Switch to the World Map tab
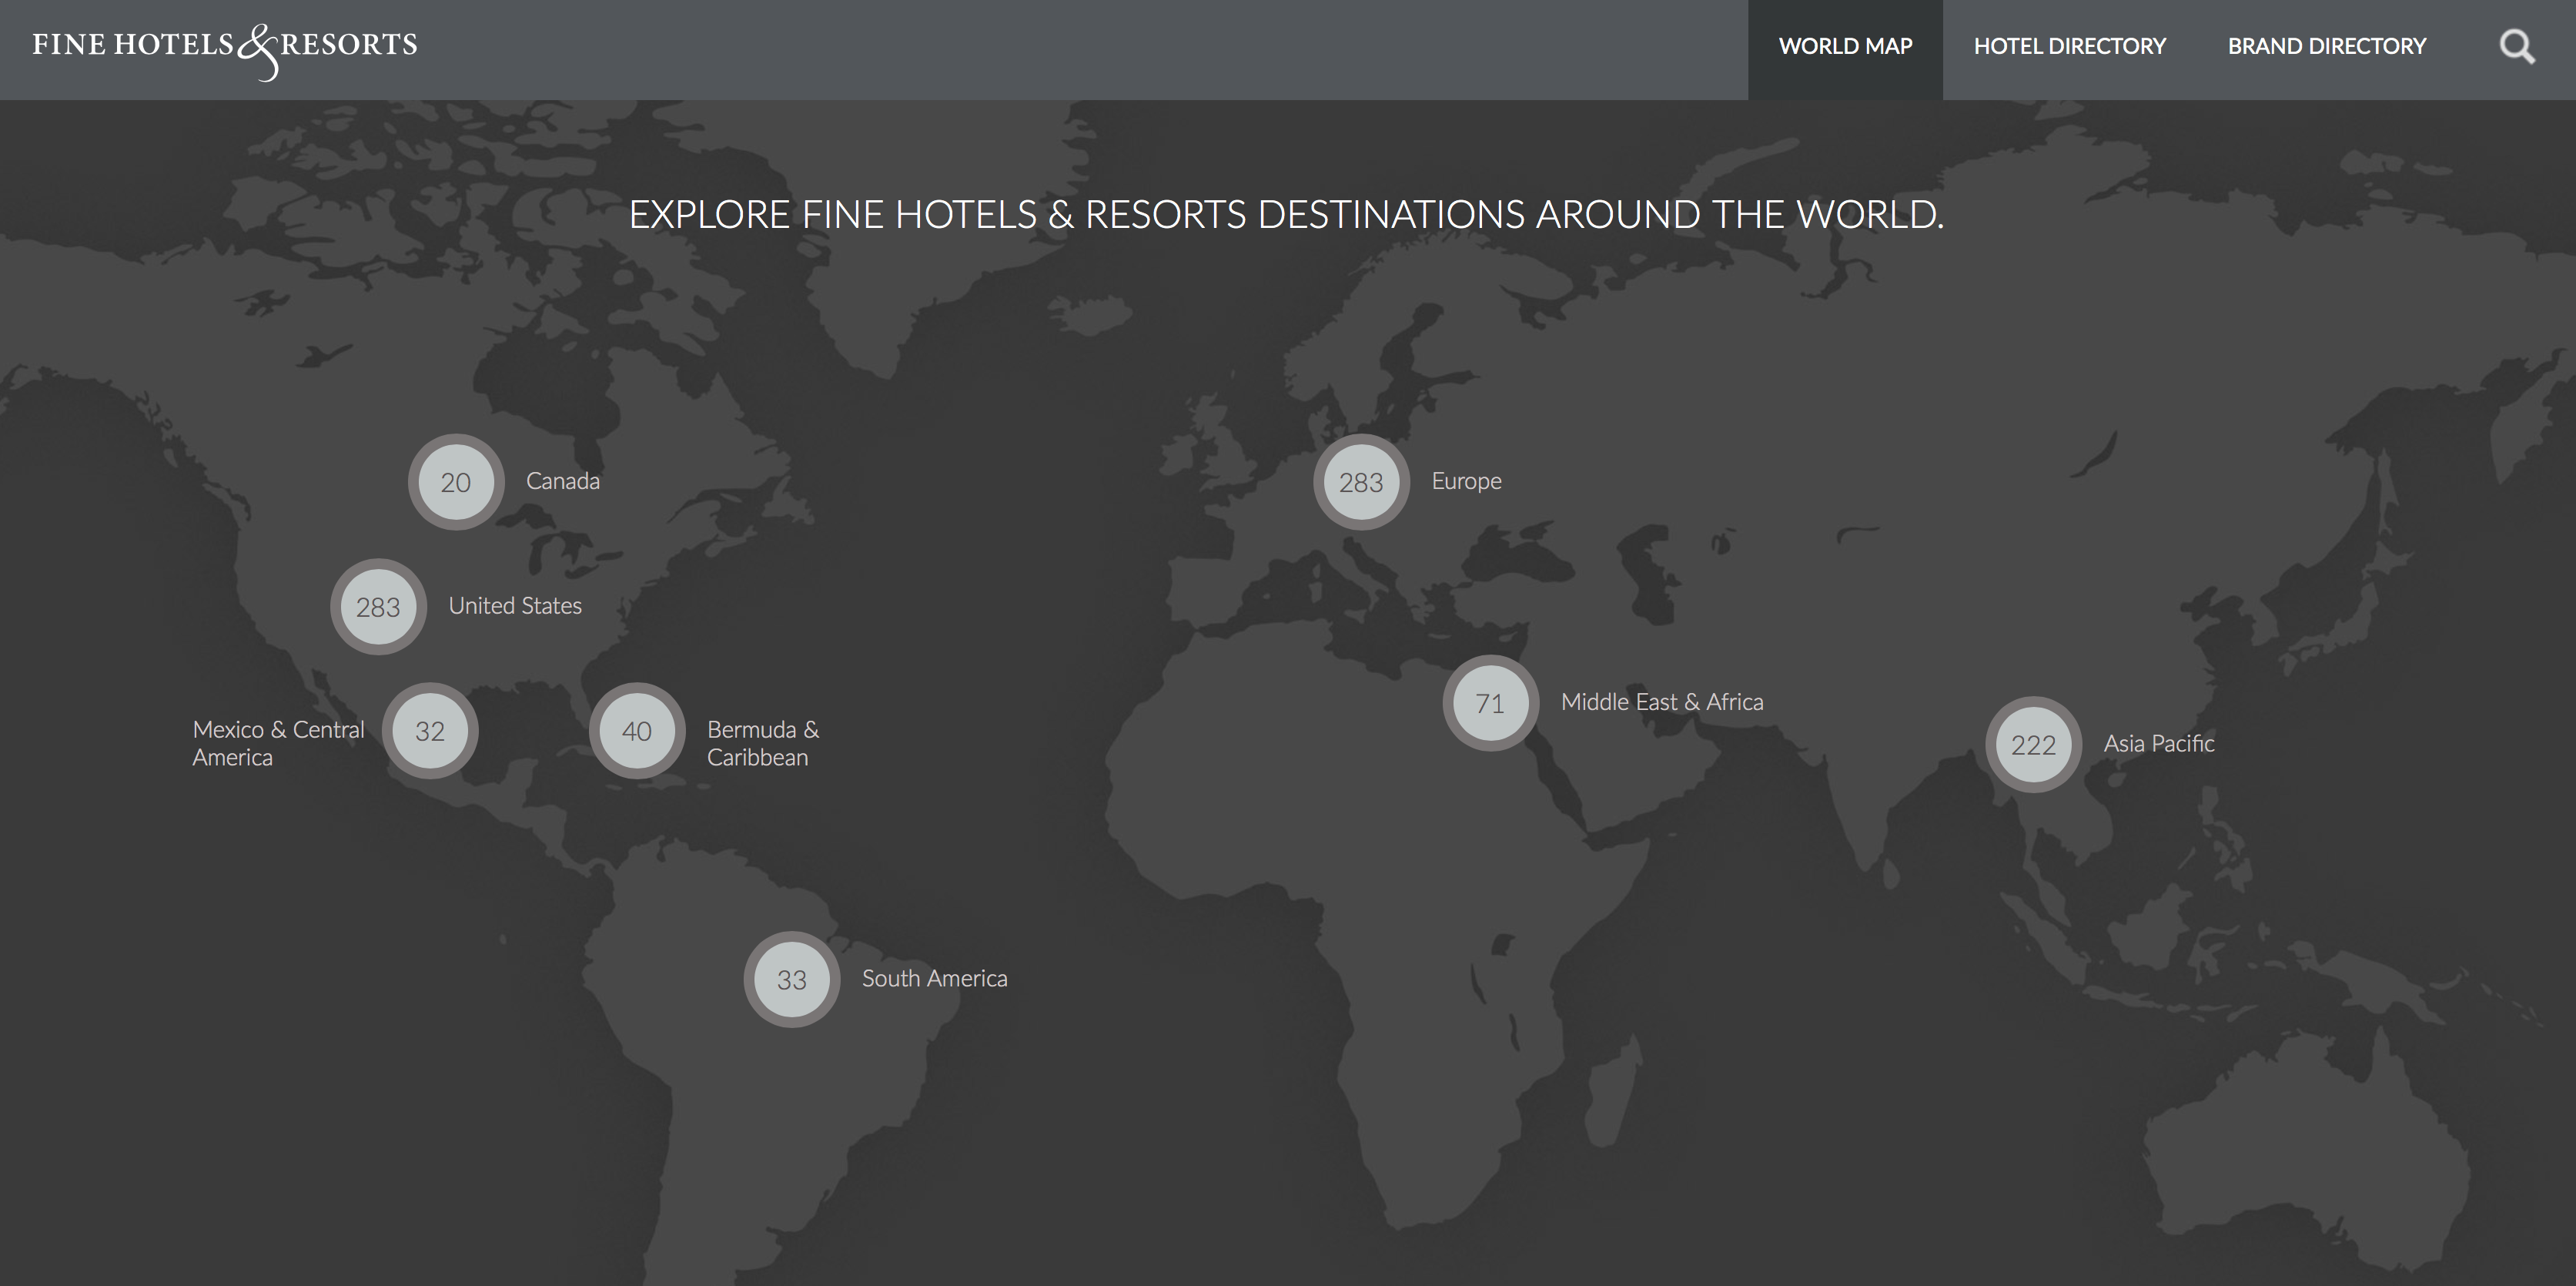 click(x=1845, y=46)
